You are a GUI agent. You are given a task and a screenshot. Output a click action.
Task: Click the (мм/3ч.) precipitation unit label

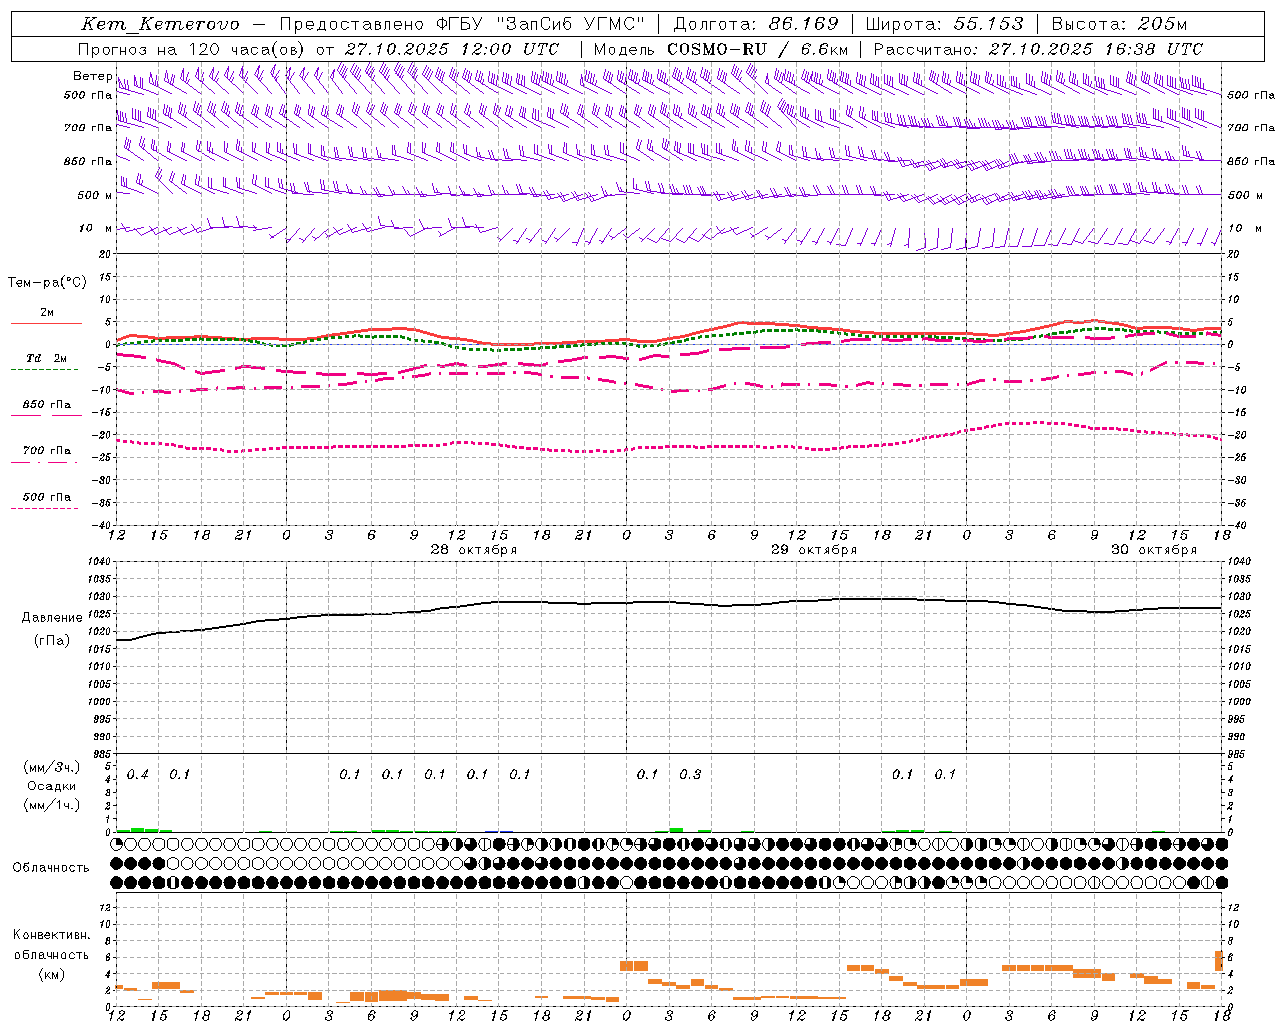[x=52, y=768]
